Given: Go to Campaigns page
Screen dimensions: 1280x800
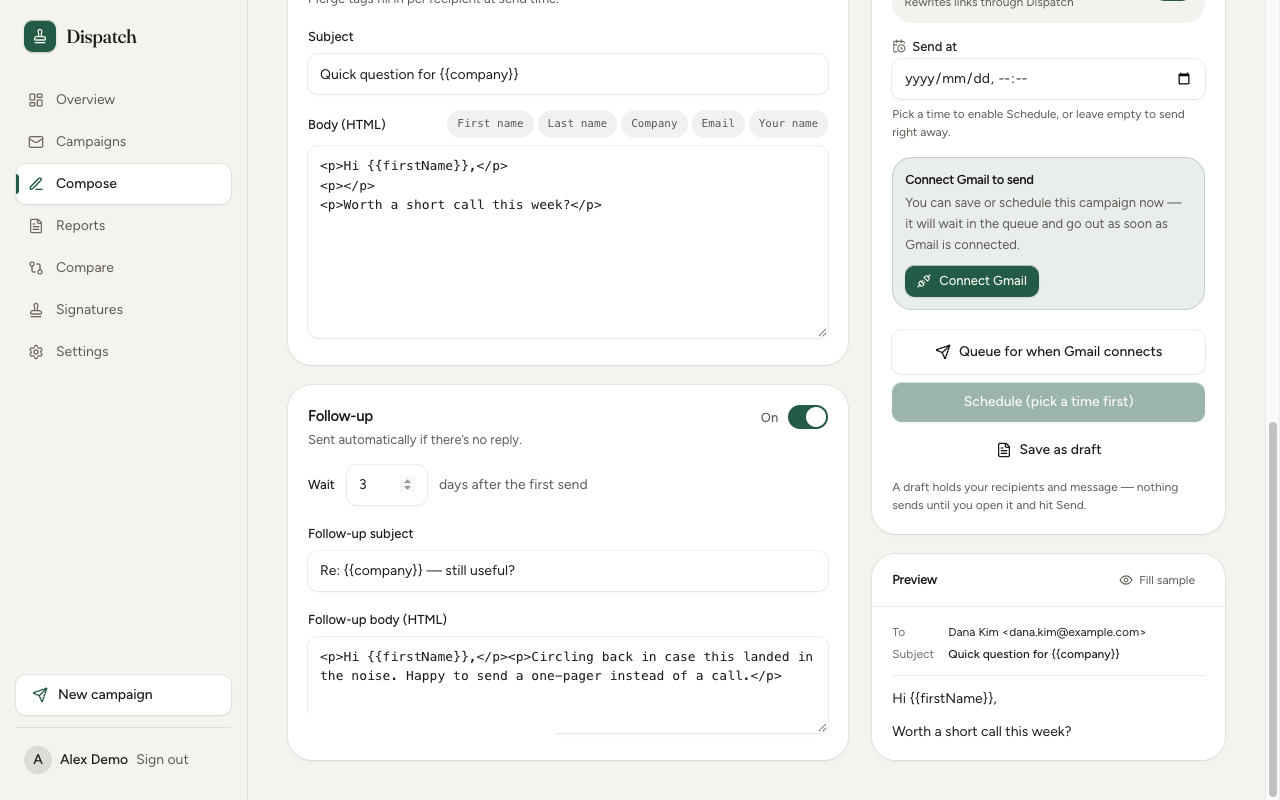Looking at the screenshot, I should click(x=124, y=142).
